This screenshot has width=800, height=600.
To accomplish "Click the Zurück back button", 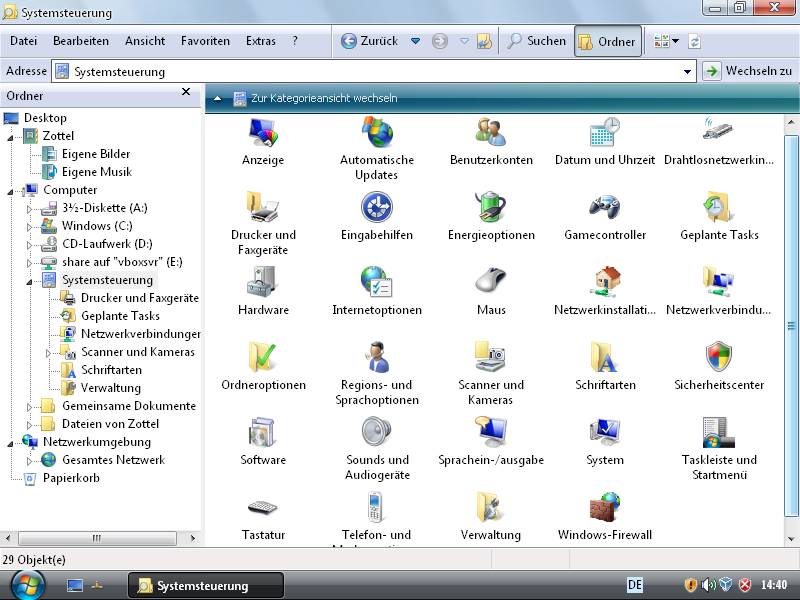I will click(369, 41).
